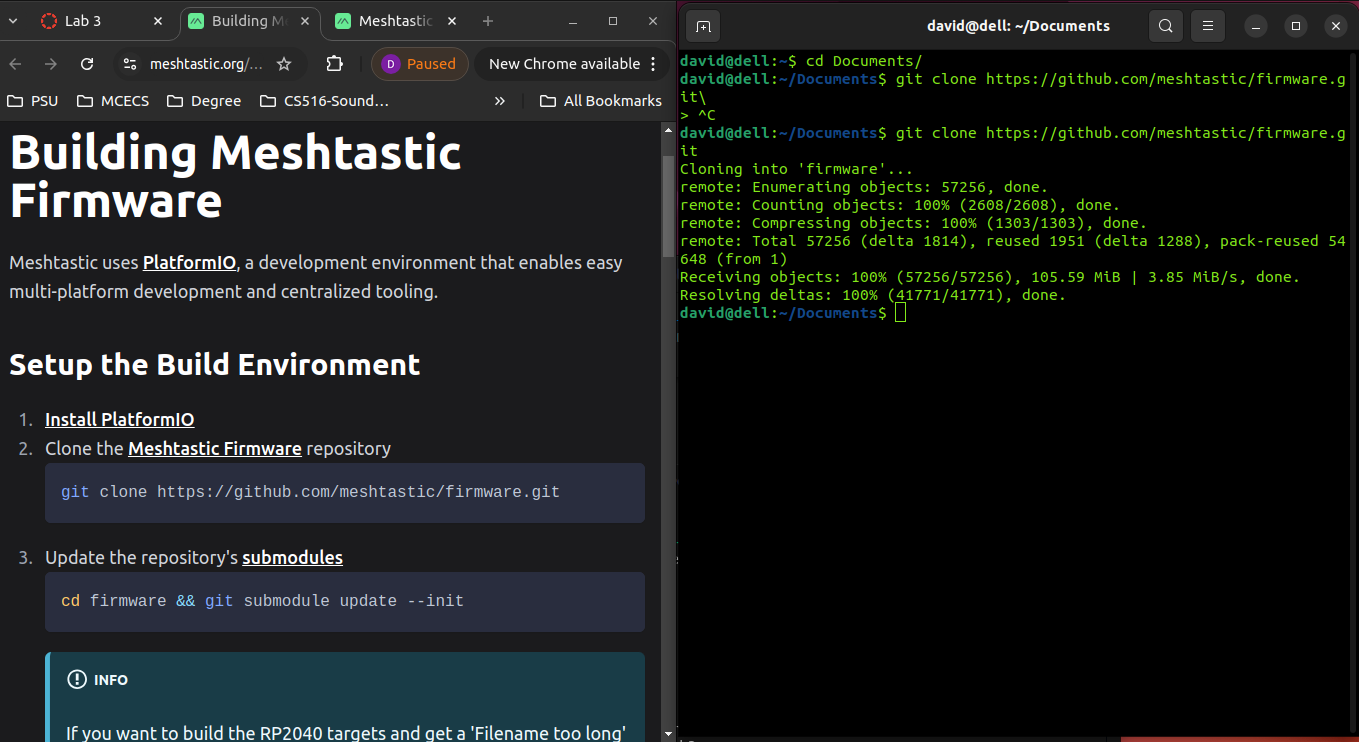Screen dimensions: 1359x742
Task: Open the All Bookmarks folder
Action: click(x=601, y=101)
